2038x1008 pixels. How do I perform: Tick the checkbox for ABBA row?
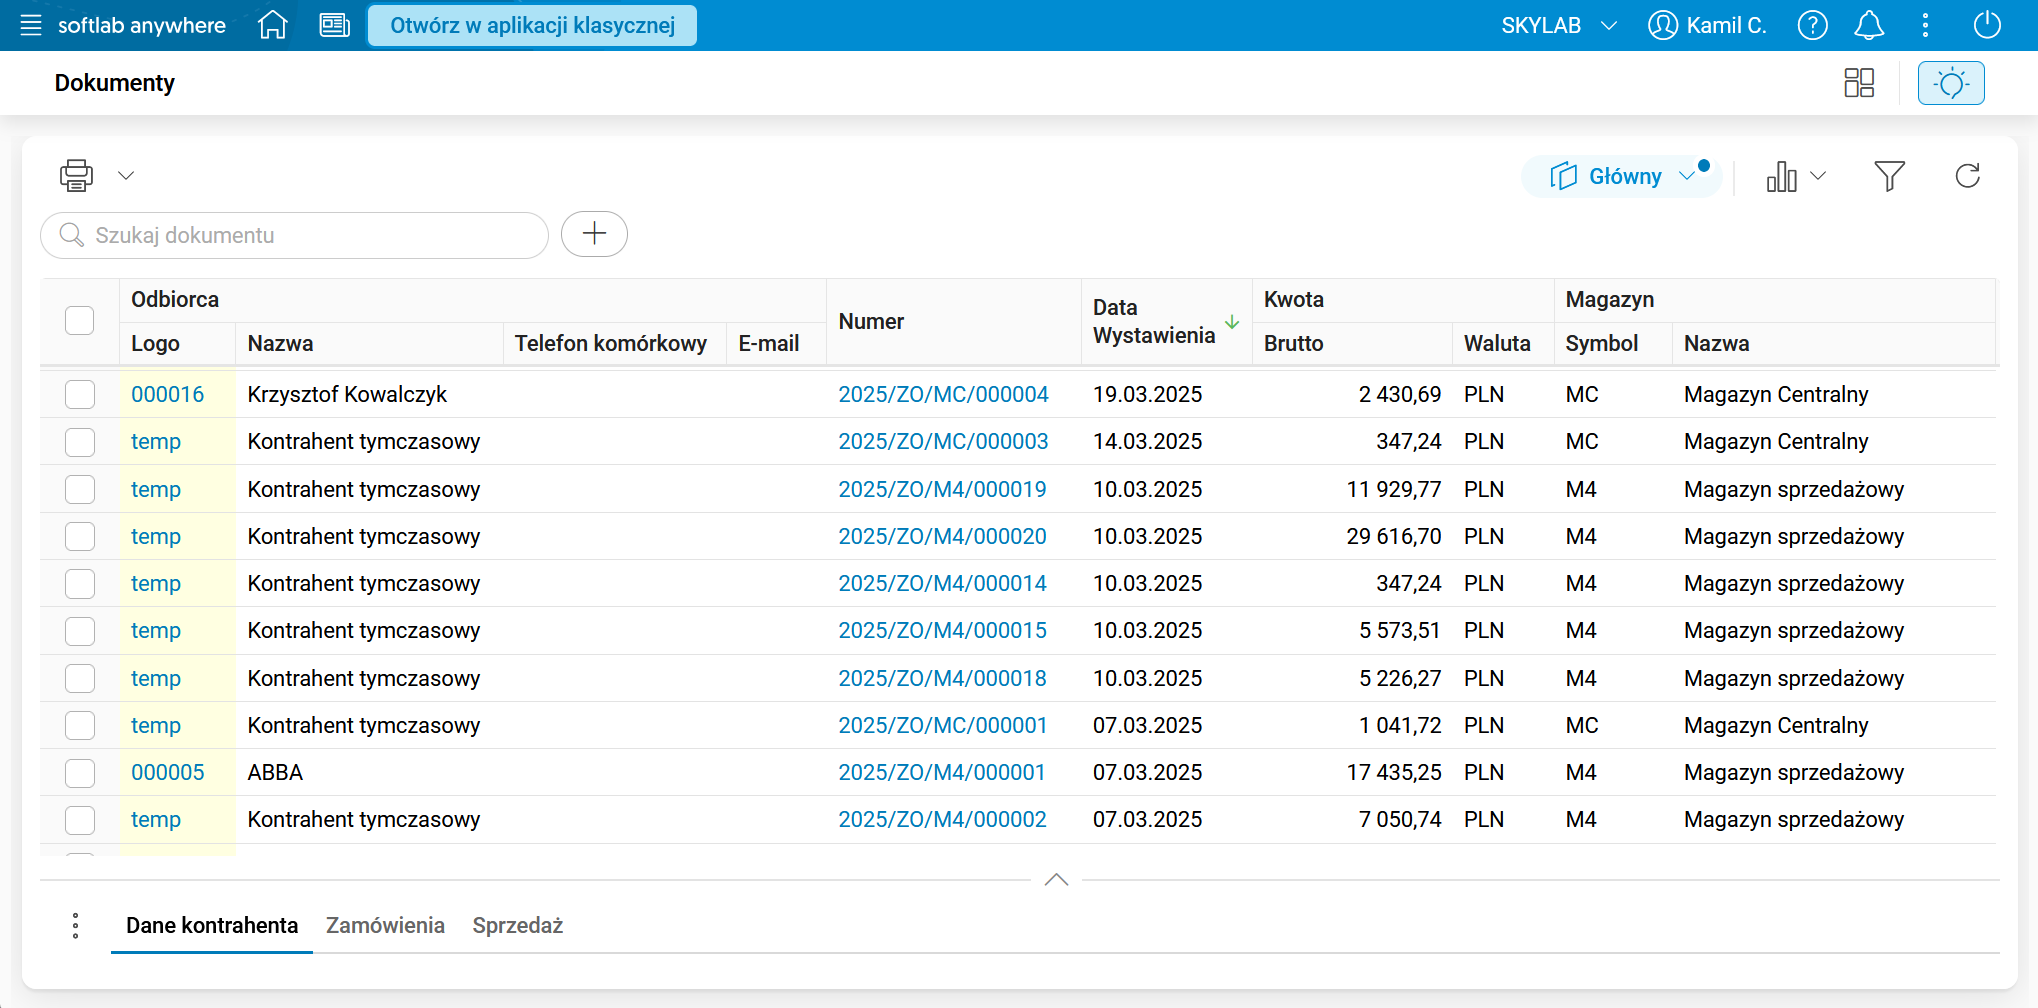coord(80,773)
